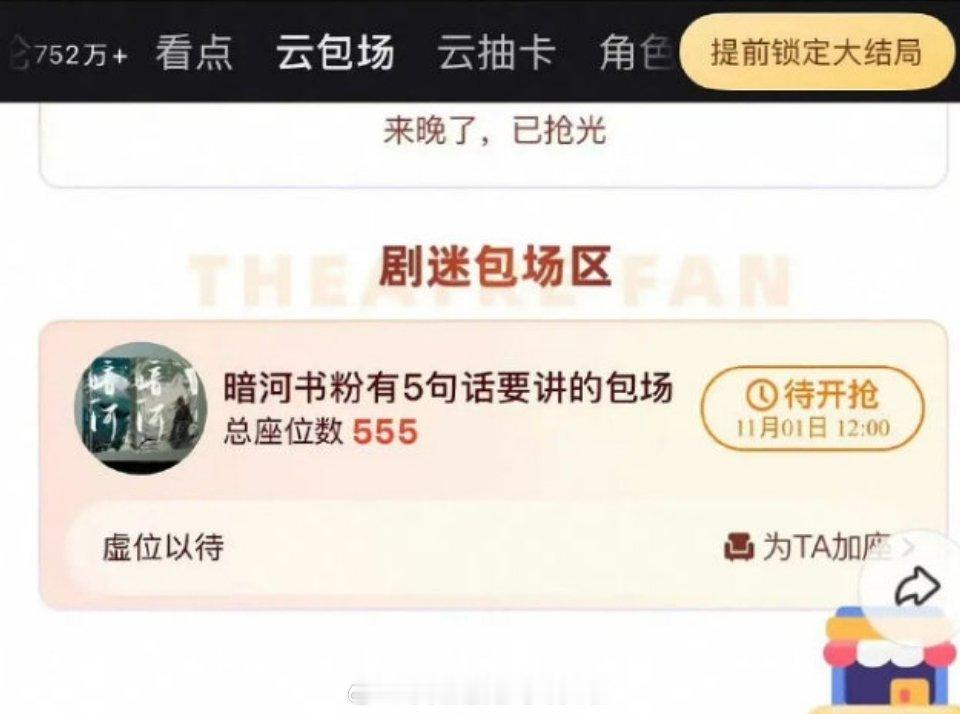This screenshot has height=714, width=960.
Task: Open the 云抽卡 tab
Action: (497, 53)
